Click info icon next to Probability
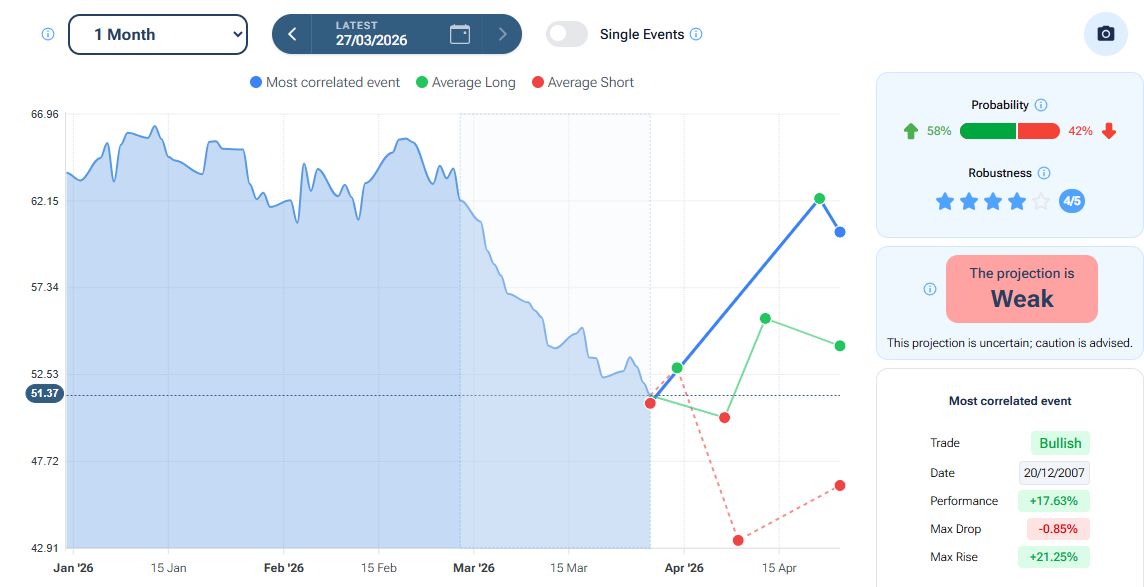This screenshot has width=1144, height=587. point(1040,105)
